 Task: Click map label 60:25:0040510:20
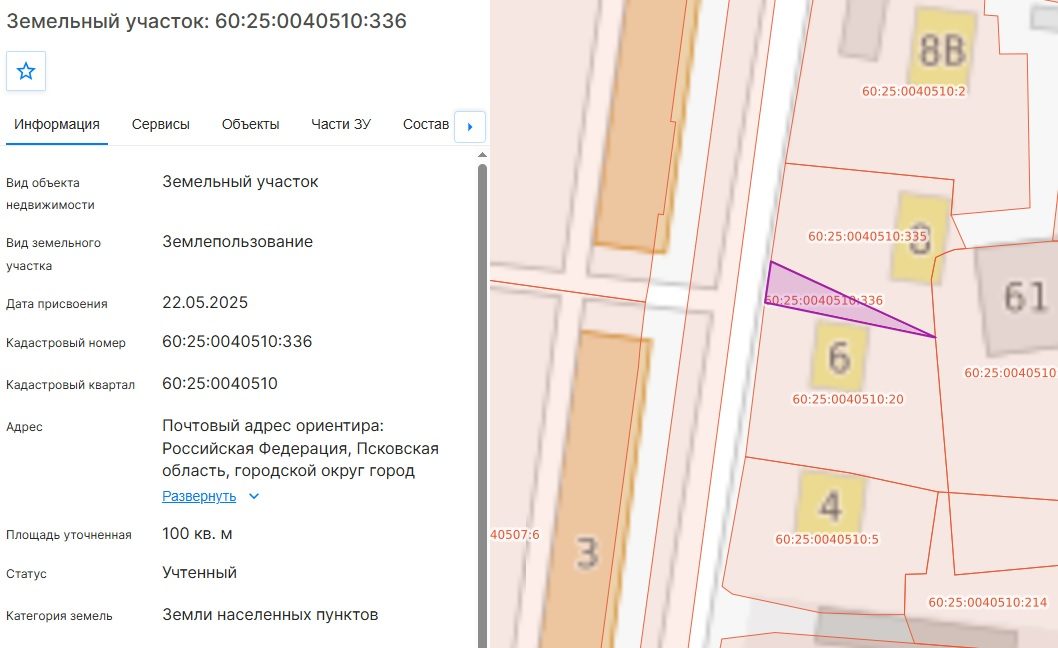(x=847, y=399)
